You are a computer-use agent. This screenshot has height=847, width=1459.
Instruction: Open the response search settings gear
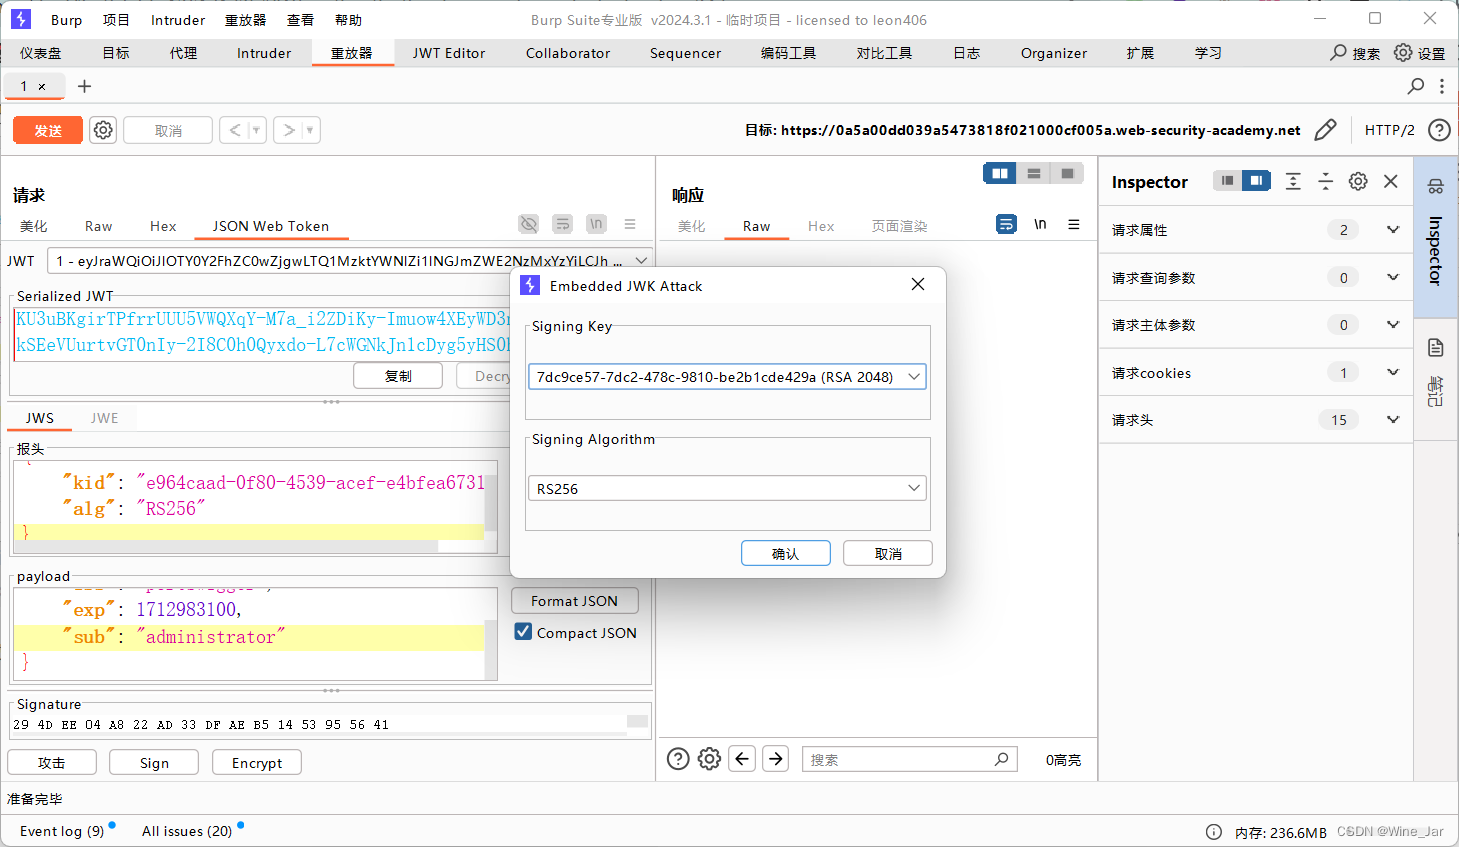click(x=709, y=759)
